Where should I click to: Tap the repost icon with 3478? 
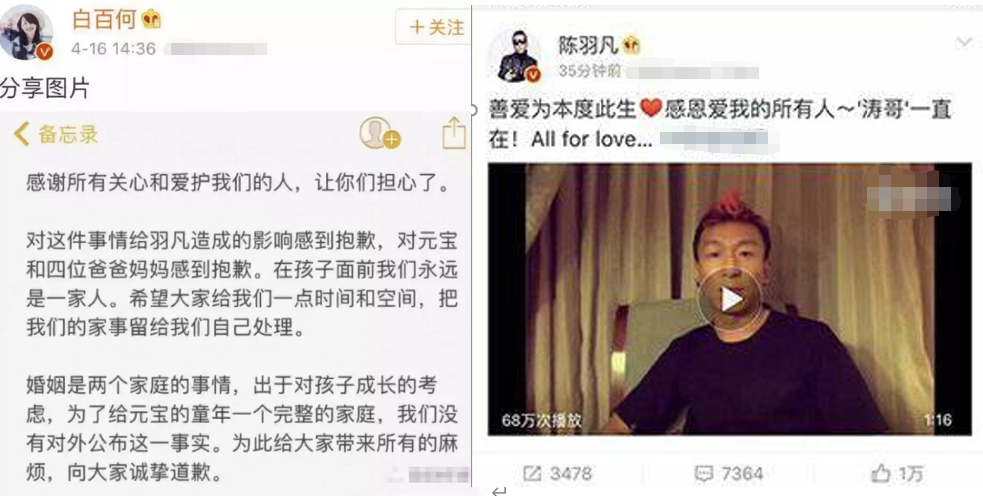click(x=557, y=473)
